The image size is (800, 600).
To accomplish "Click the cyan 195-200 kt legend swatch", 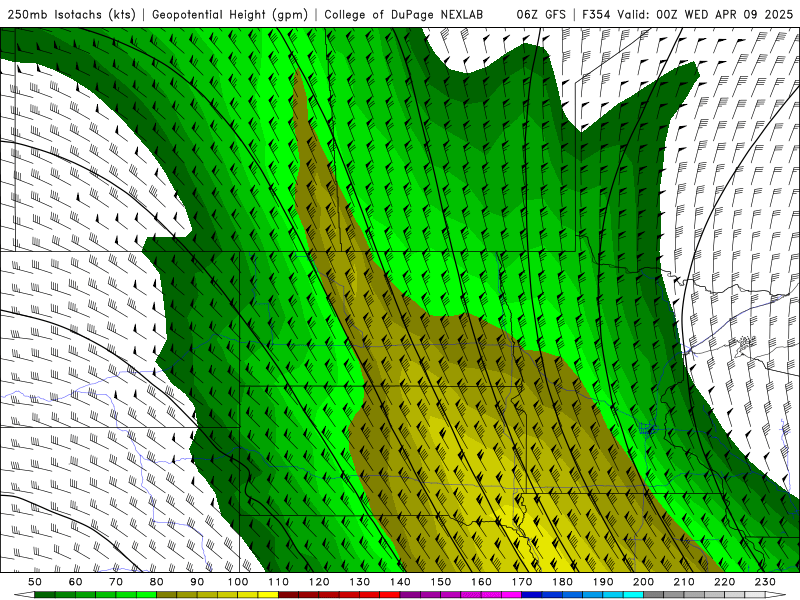I will (x=633, y=595).
